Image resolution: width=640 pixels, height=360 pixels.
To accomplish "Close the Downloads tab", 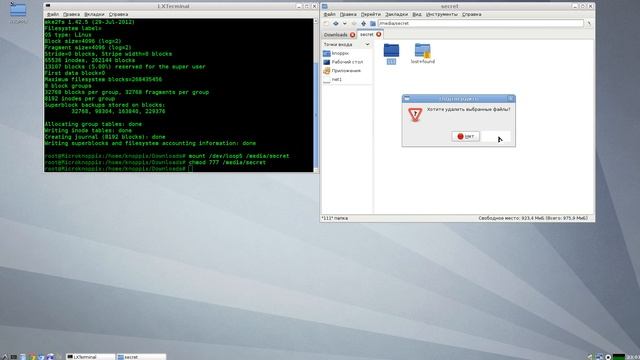I will point(353,35).
